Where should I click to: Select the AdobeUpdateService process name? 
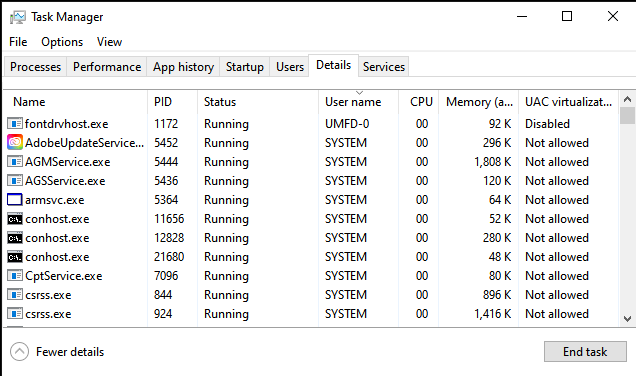click(x=84, y=143)
